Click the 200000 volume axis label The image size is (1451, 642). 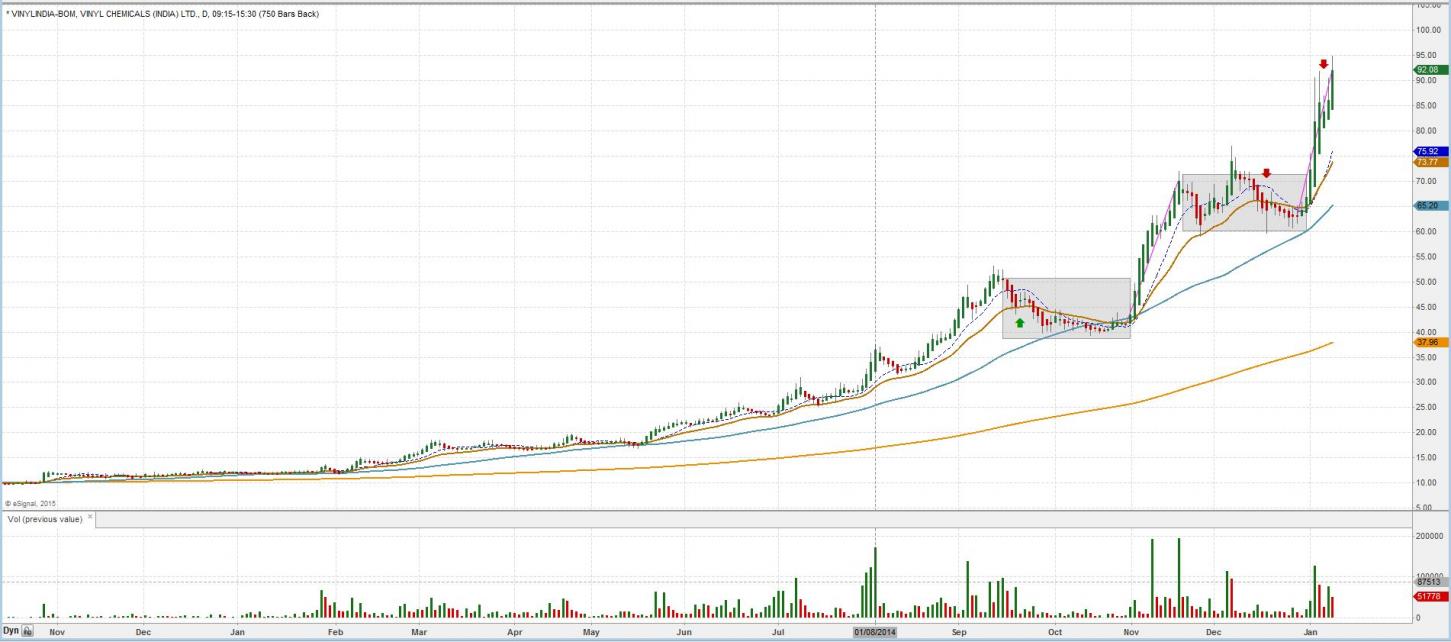[1430, 537]
